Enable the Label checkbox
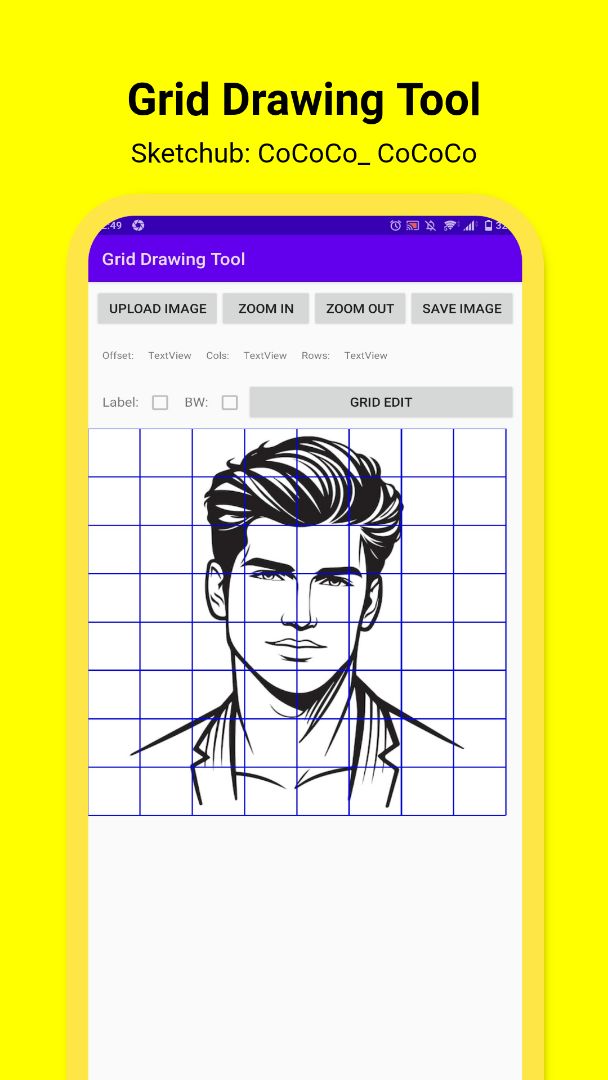The width and height of the screenshot is (608, 1080). click(x=160, y=402)
